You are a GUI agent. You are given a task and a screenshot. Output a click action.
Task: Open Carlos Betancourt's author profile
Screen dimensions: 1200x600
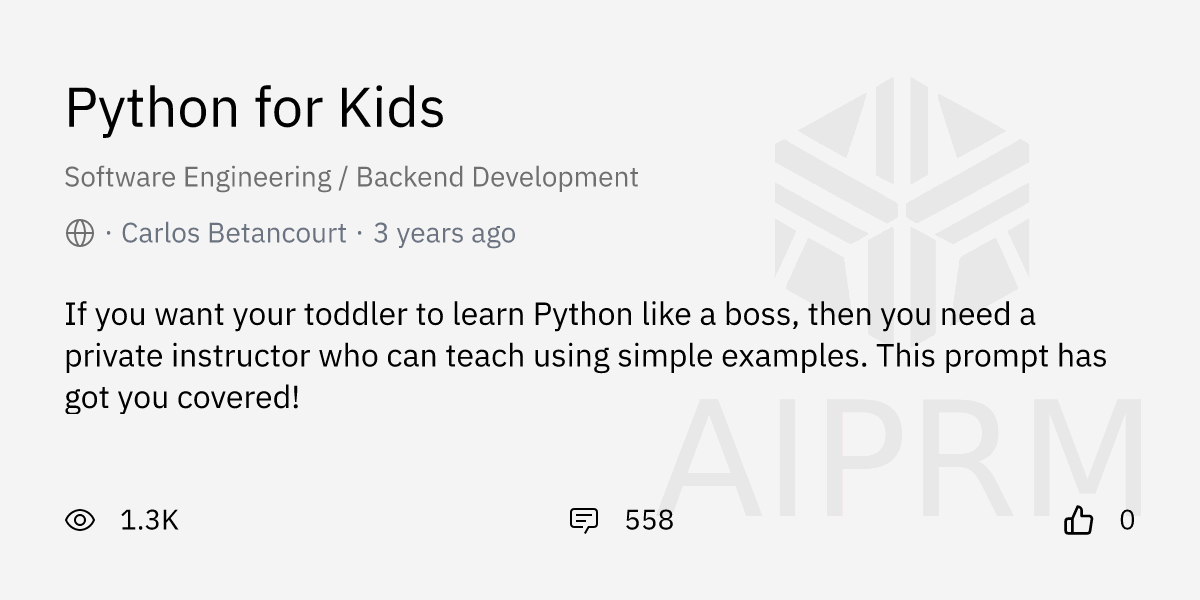[x=233, y=233]
